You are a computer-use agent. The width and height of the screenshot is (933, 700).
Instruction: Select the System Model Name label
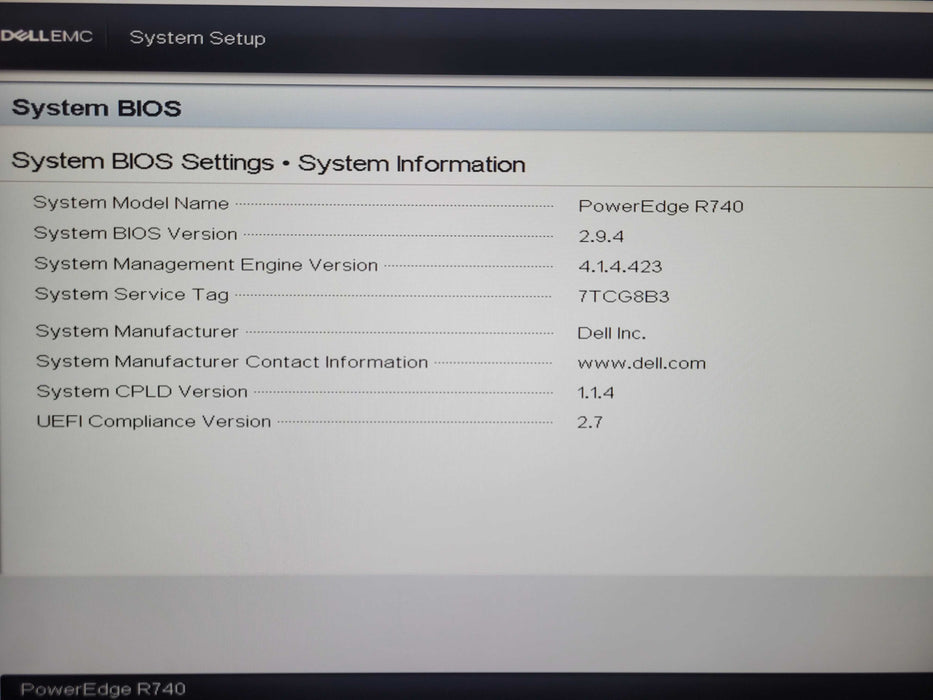[x=131, y=203]
